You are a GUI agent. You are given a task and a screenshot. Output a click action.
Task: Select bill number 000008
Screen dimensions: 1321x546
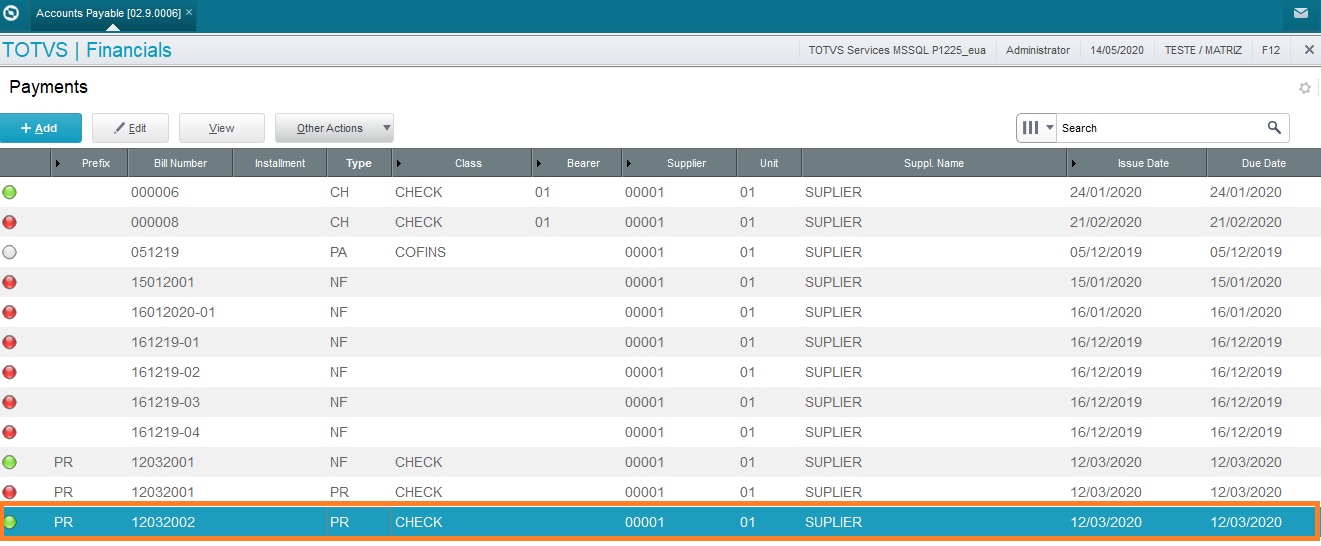click(155, 222)
